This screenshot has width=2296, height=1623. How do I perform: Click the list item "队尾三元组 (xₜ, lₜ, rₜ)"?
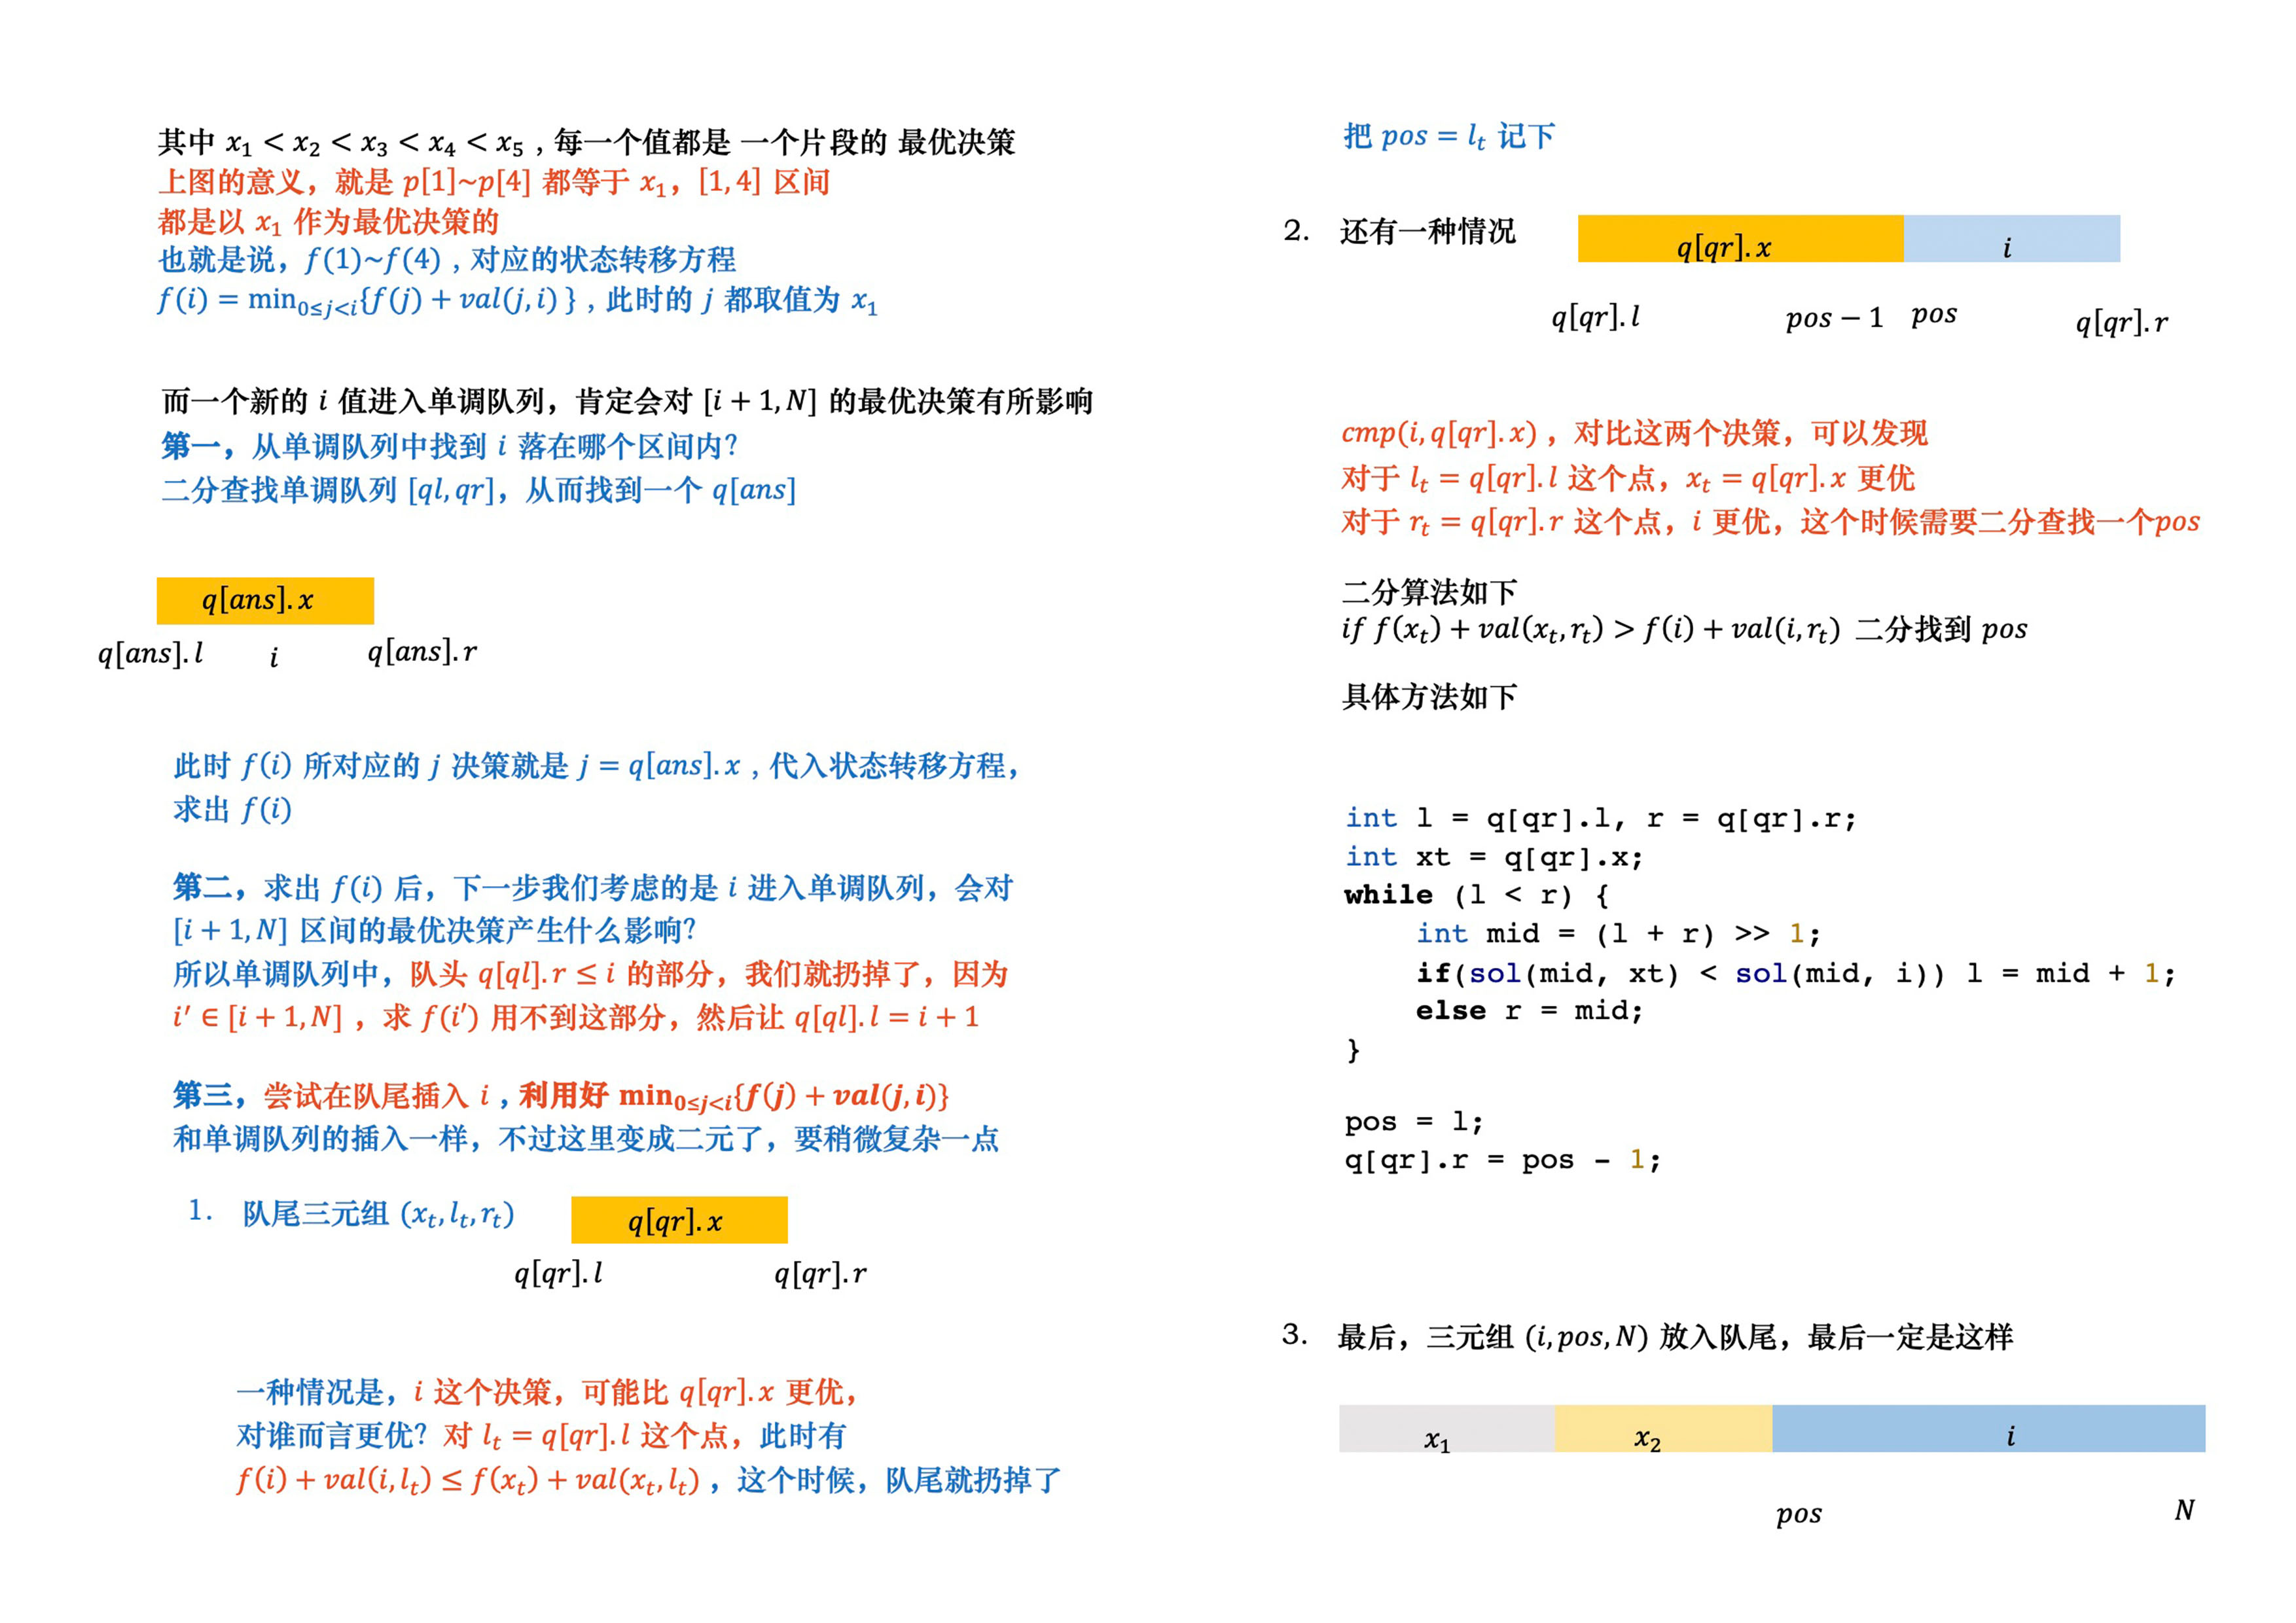(378, 1214)
